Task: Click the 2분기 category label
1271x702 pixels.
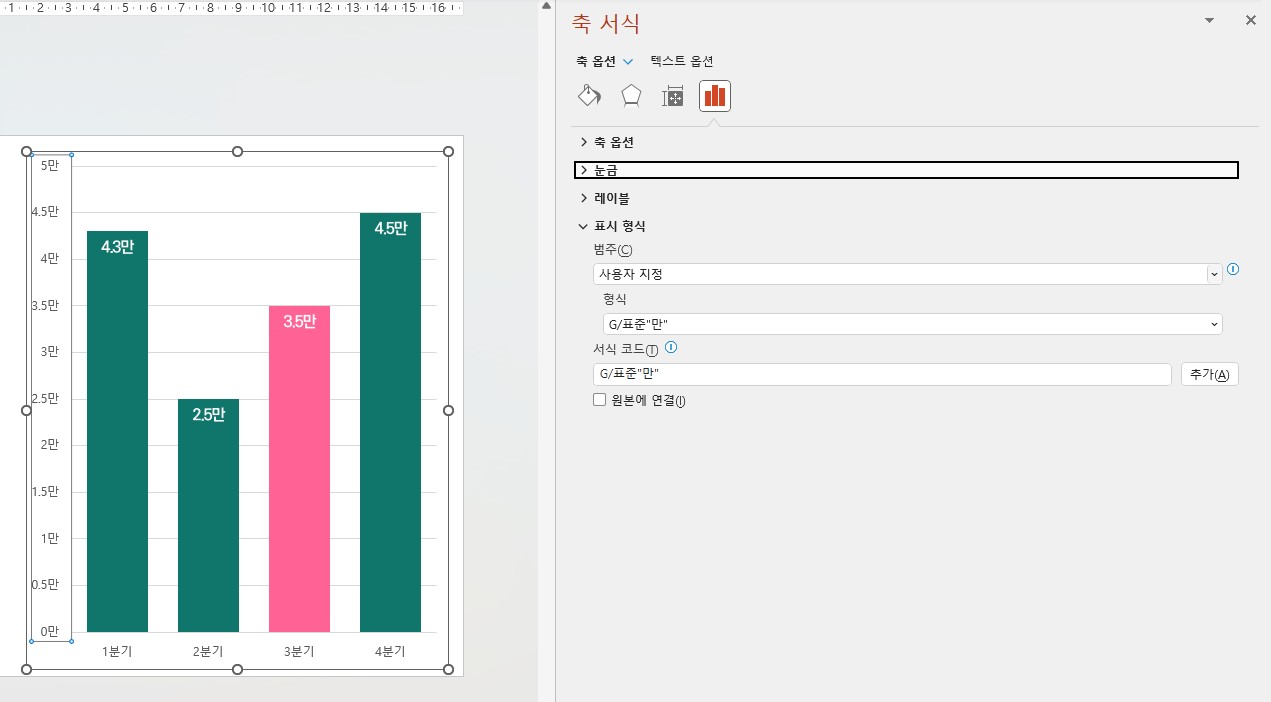Action: pos(208,651)
